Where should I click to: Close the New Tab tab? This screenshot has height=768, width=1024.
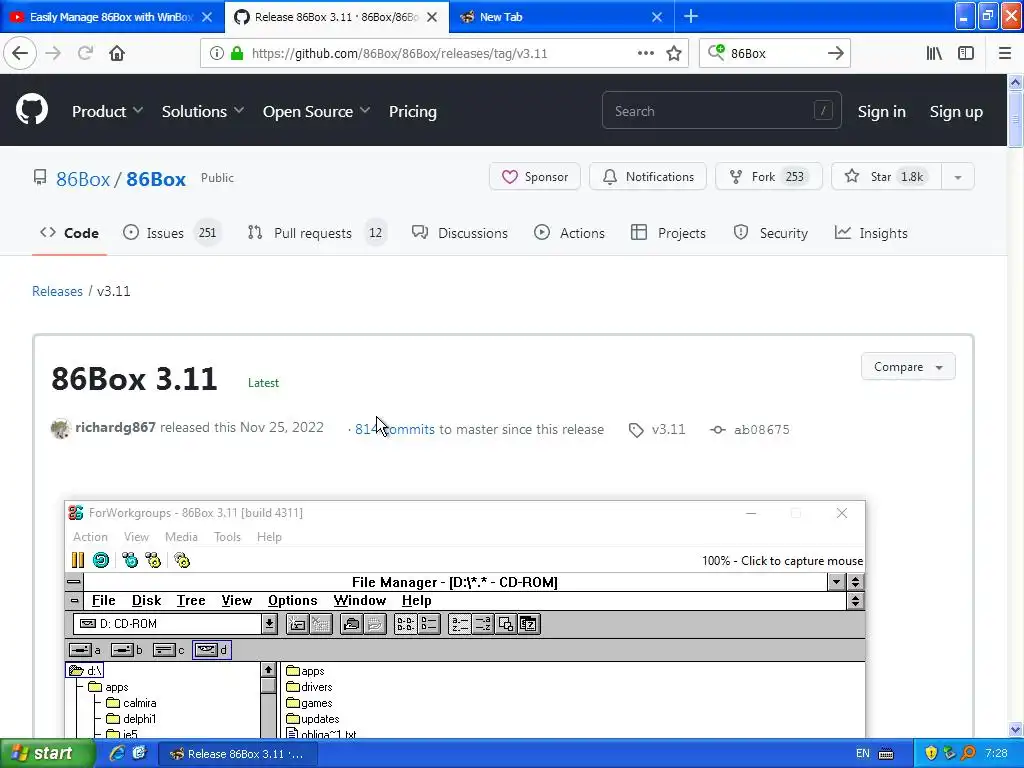(x=657, y=17)
